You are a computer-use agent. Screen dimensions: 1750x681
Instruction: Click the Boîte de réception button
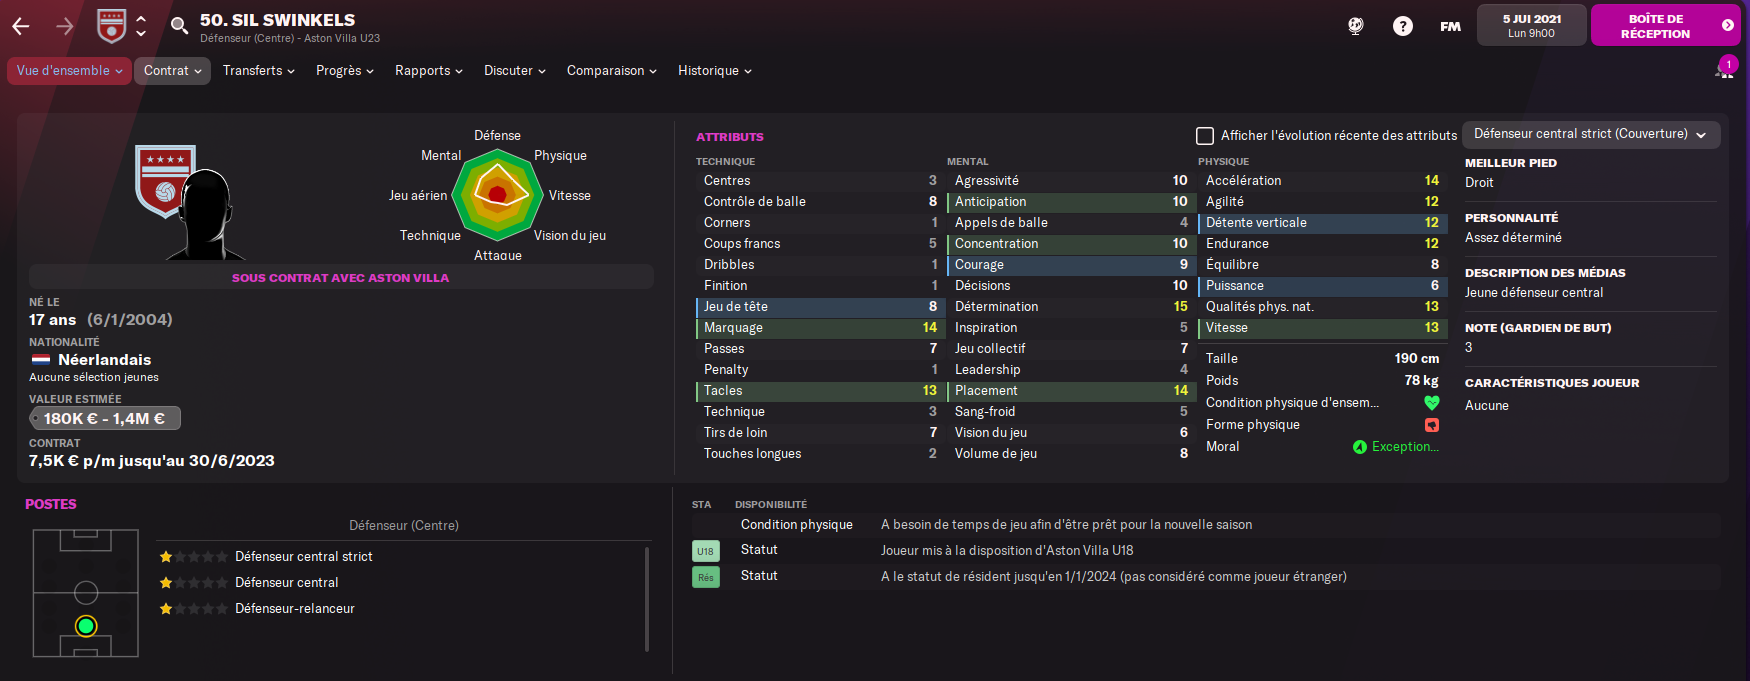1665,26
